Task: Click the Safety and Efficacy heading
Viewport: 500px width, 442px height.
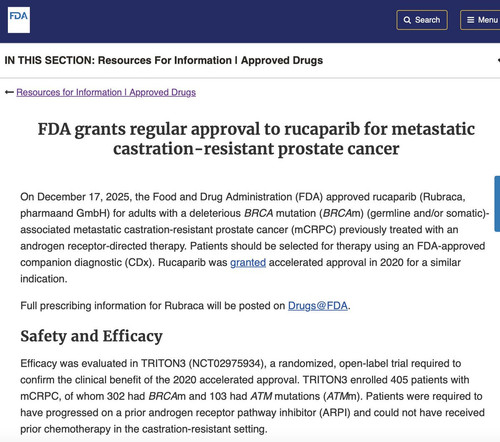Action: pyautogui.click(x=91, y=336)
